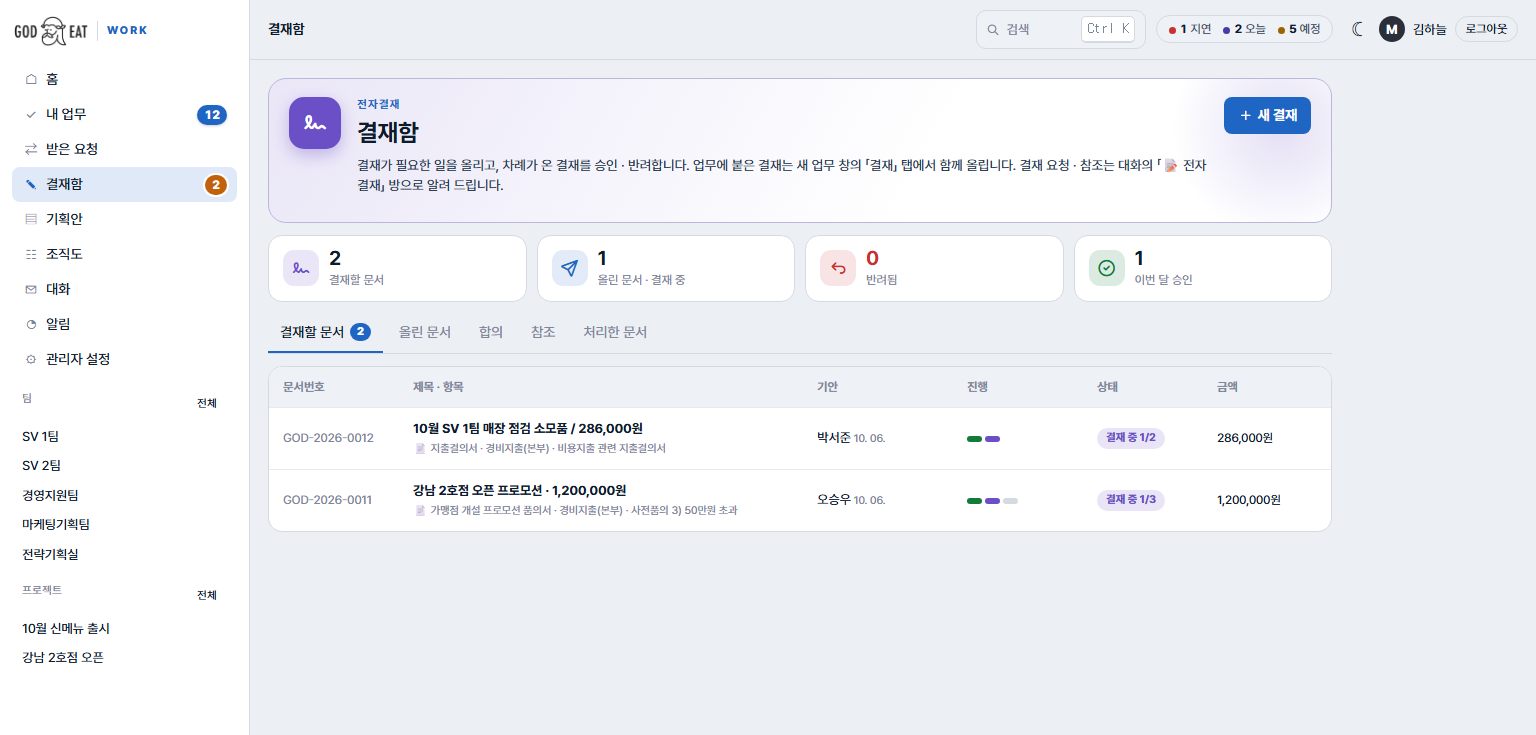This screenshot has height=735, width=1536.
Task: Click the 결재 중 1/3 status badge
Action: pos(1131,500)
